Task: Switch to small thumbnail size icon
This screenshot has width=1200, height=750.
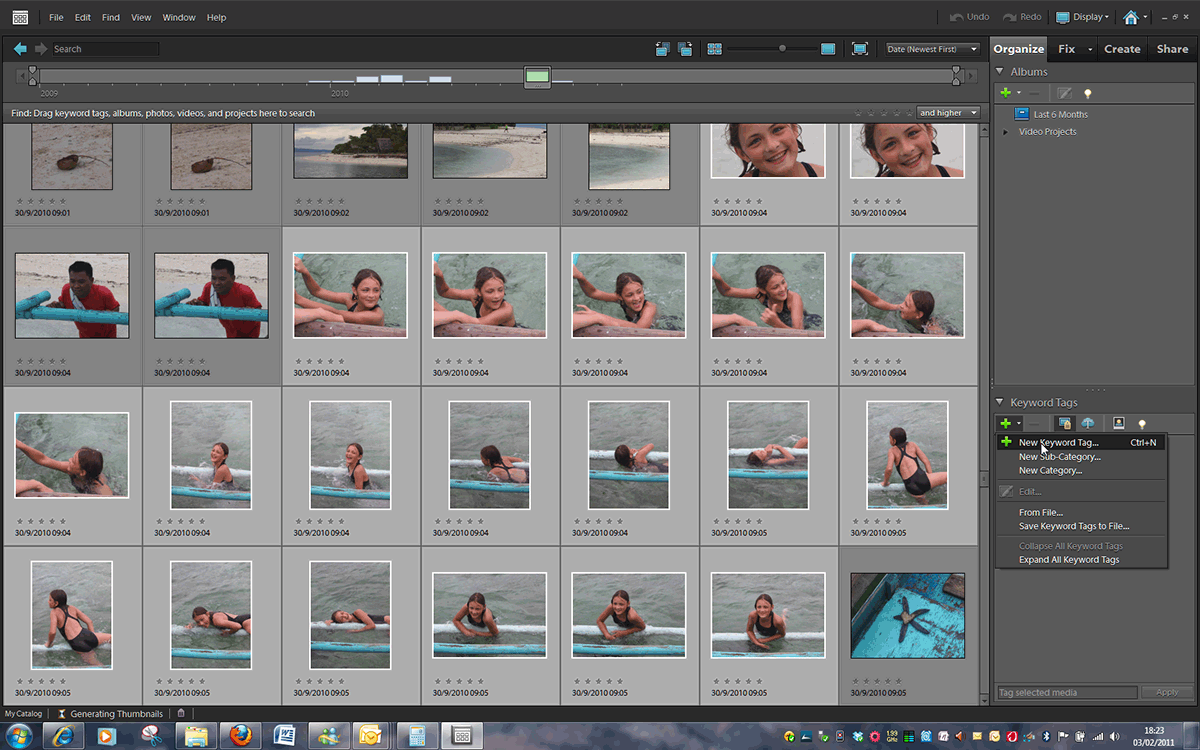Action: click(x=714, y=48)
